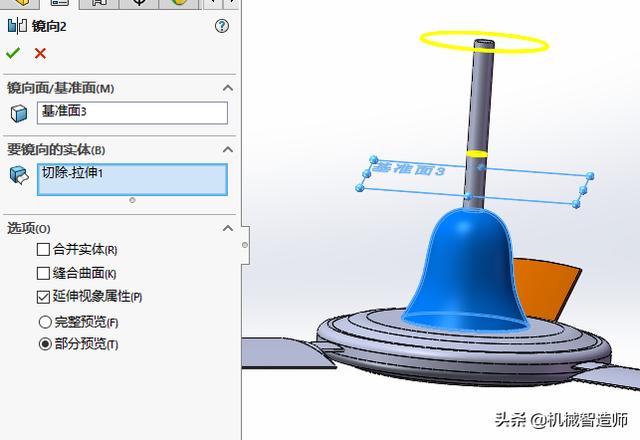
Task: Click the 基准面3 label in the viewport
Action: [x=408, y=168]
